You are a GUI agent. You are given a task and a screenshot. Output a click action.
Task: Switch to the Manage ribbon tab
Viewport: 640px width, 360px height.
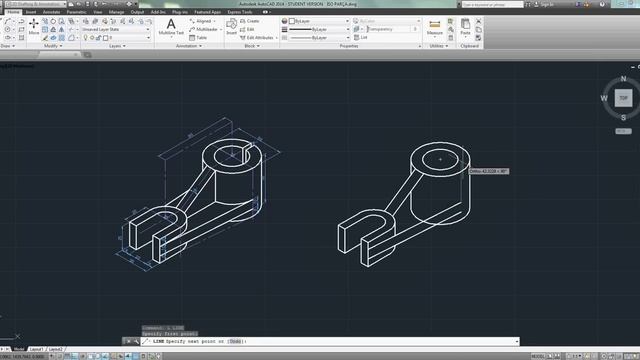tap(116, 12)
